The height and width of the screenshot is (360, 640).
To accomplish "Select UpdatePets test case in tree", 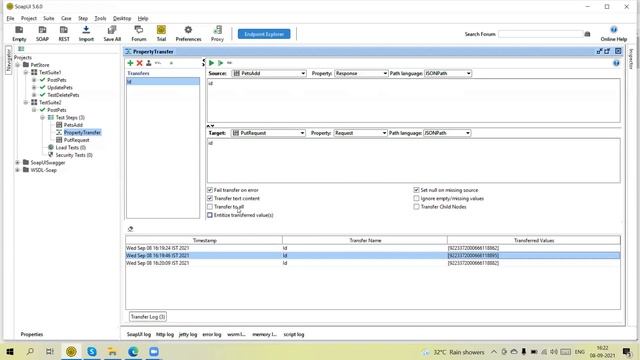I will [x=60, y=87].
